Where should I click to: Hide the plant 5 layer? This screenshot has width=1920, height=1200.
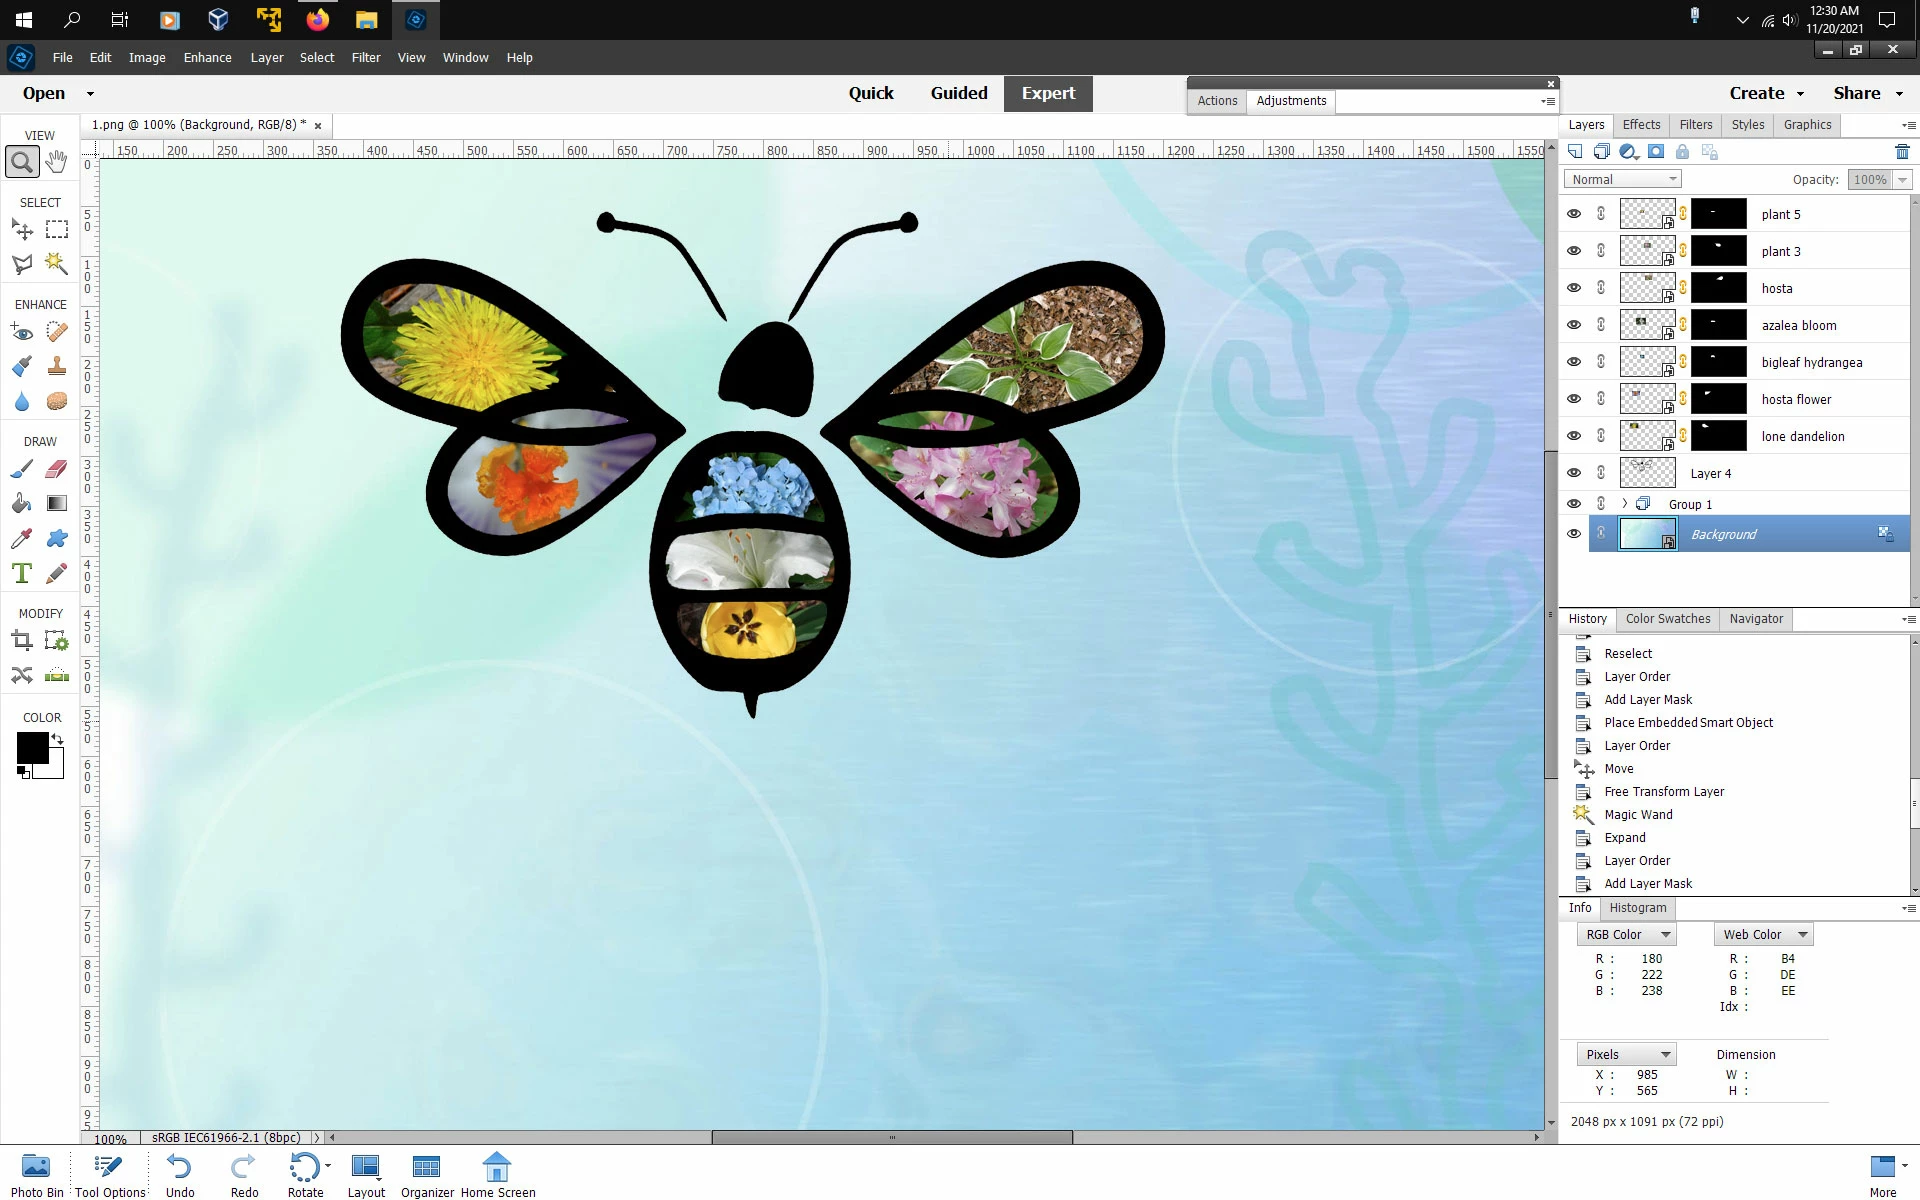pos(1574,214)
